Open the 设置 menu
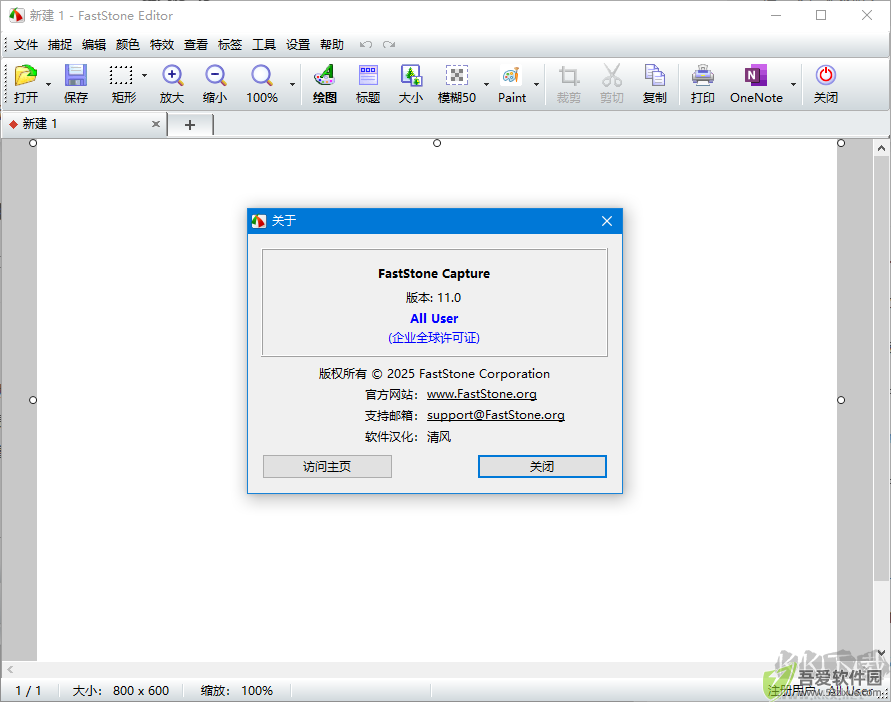This screenshot has width=891, height=702. [298, 44]
